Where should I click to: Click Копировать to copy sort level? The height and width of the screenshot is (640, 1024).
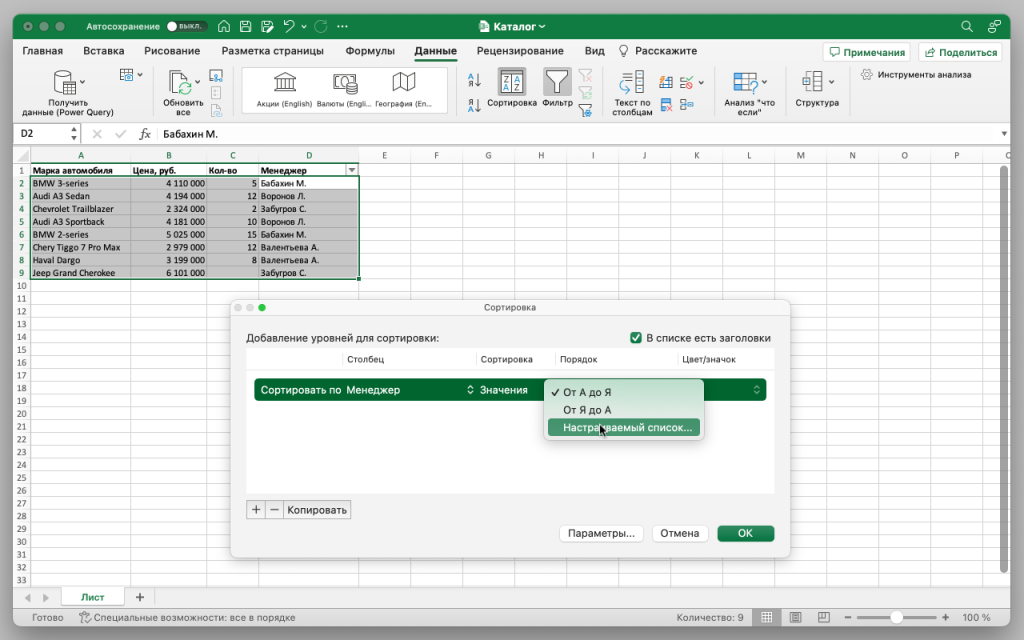point(317,510)
